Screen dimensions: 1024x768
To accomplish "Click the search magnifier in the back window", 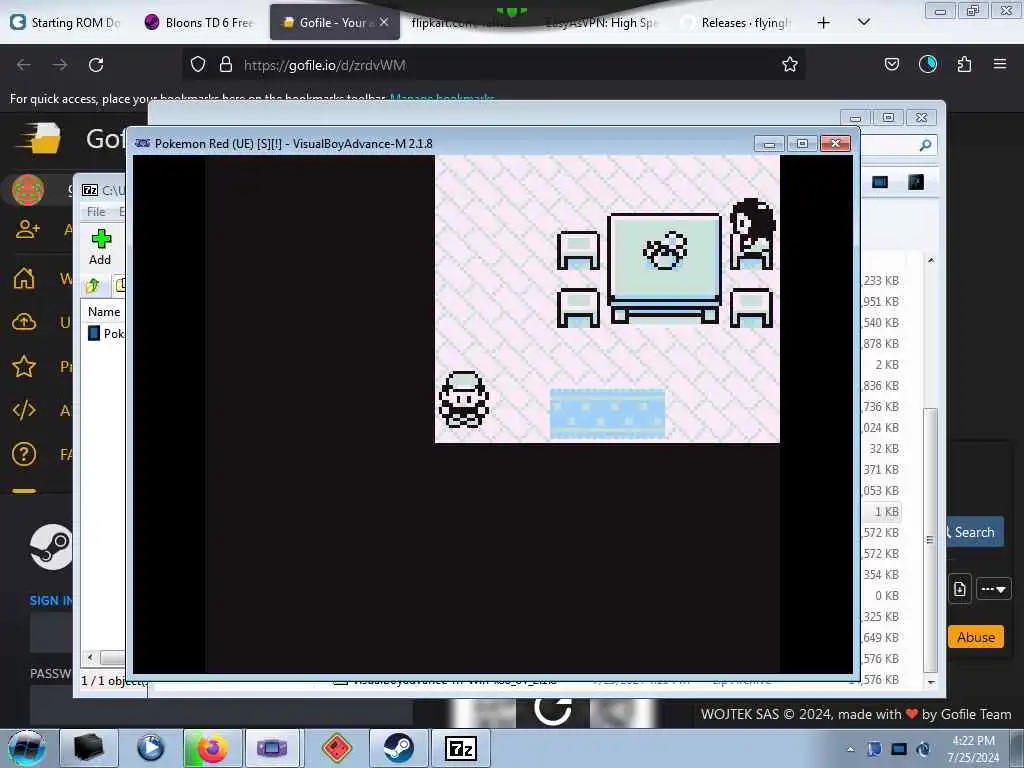I will pyautogui.click(x=925, y=145).
